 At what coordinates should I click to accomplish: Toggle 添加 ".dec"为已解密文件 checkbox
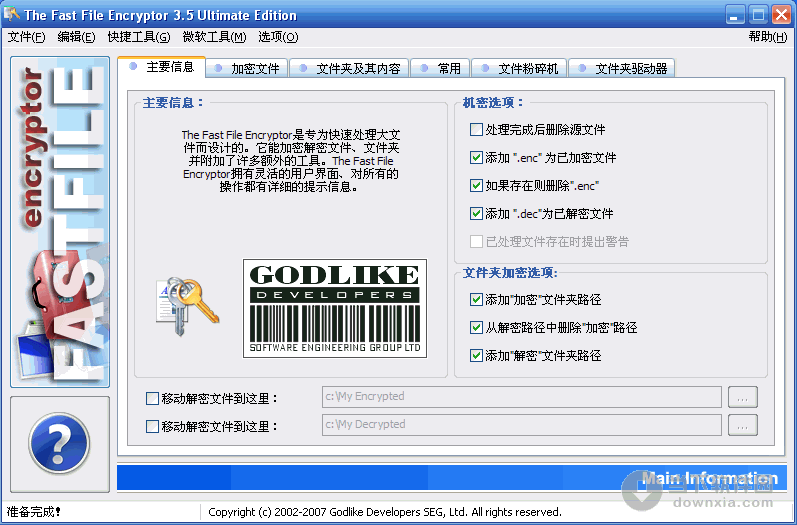pyautogui.click(x=476, y=213)
